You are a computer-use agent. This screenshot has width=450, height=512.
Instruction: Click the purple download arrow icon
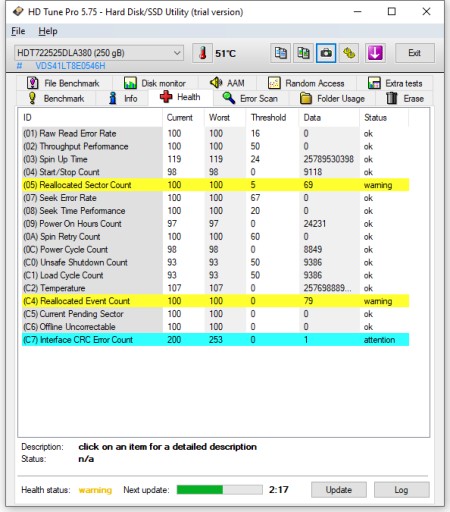(x=375, y=53)
